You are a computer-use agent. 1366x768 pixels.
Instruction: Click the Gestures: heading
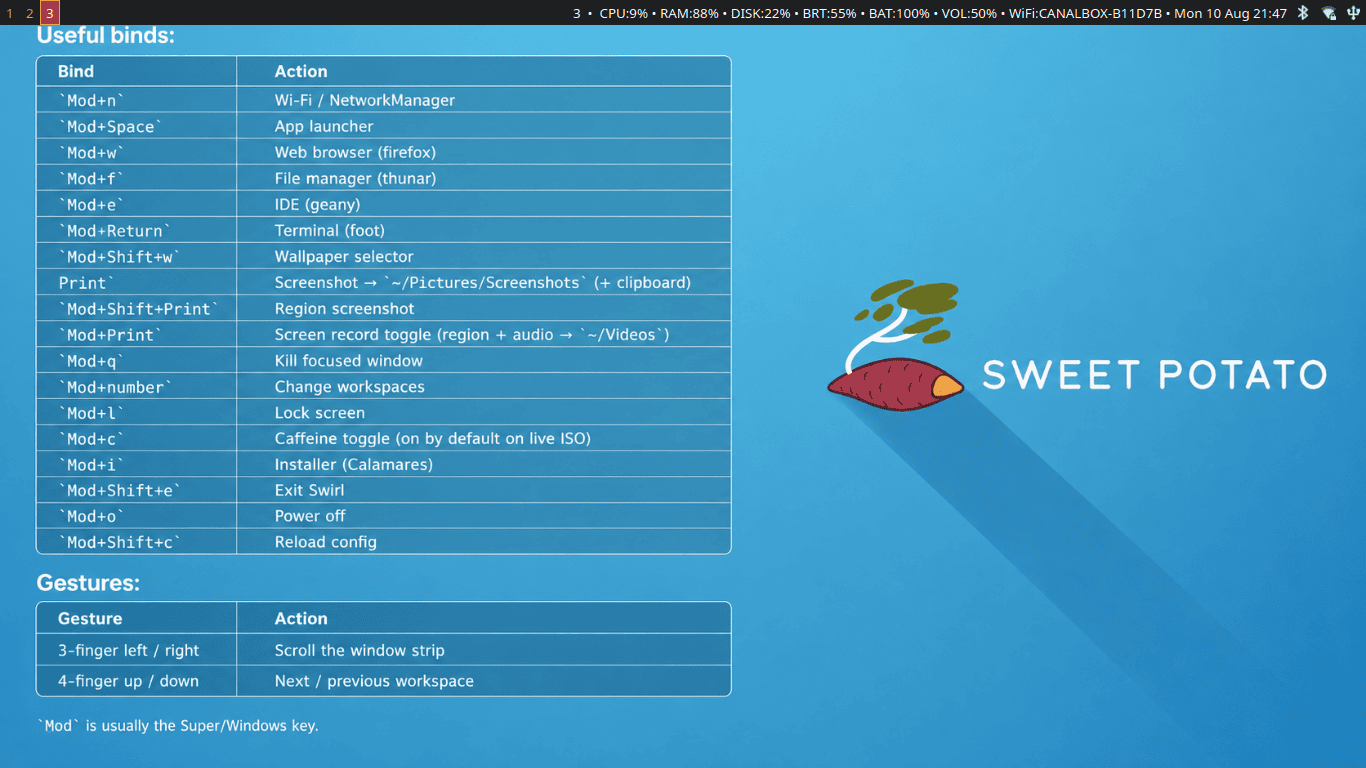[x=88, y=582]
